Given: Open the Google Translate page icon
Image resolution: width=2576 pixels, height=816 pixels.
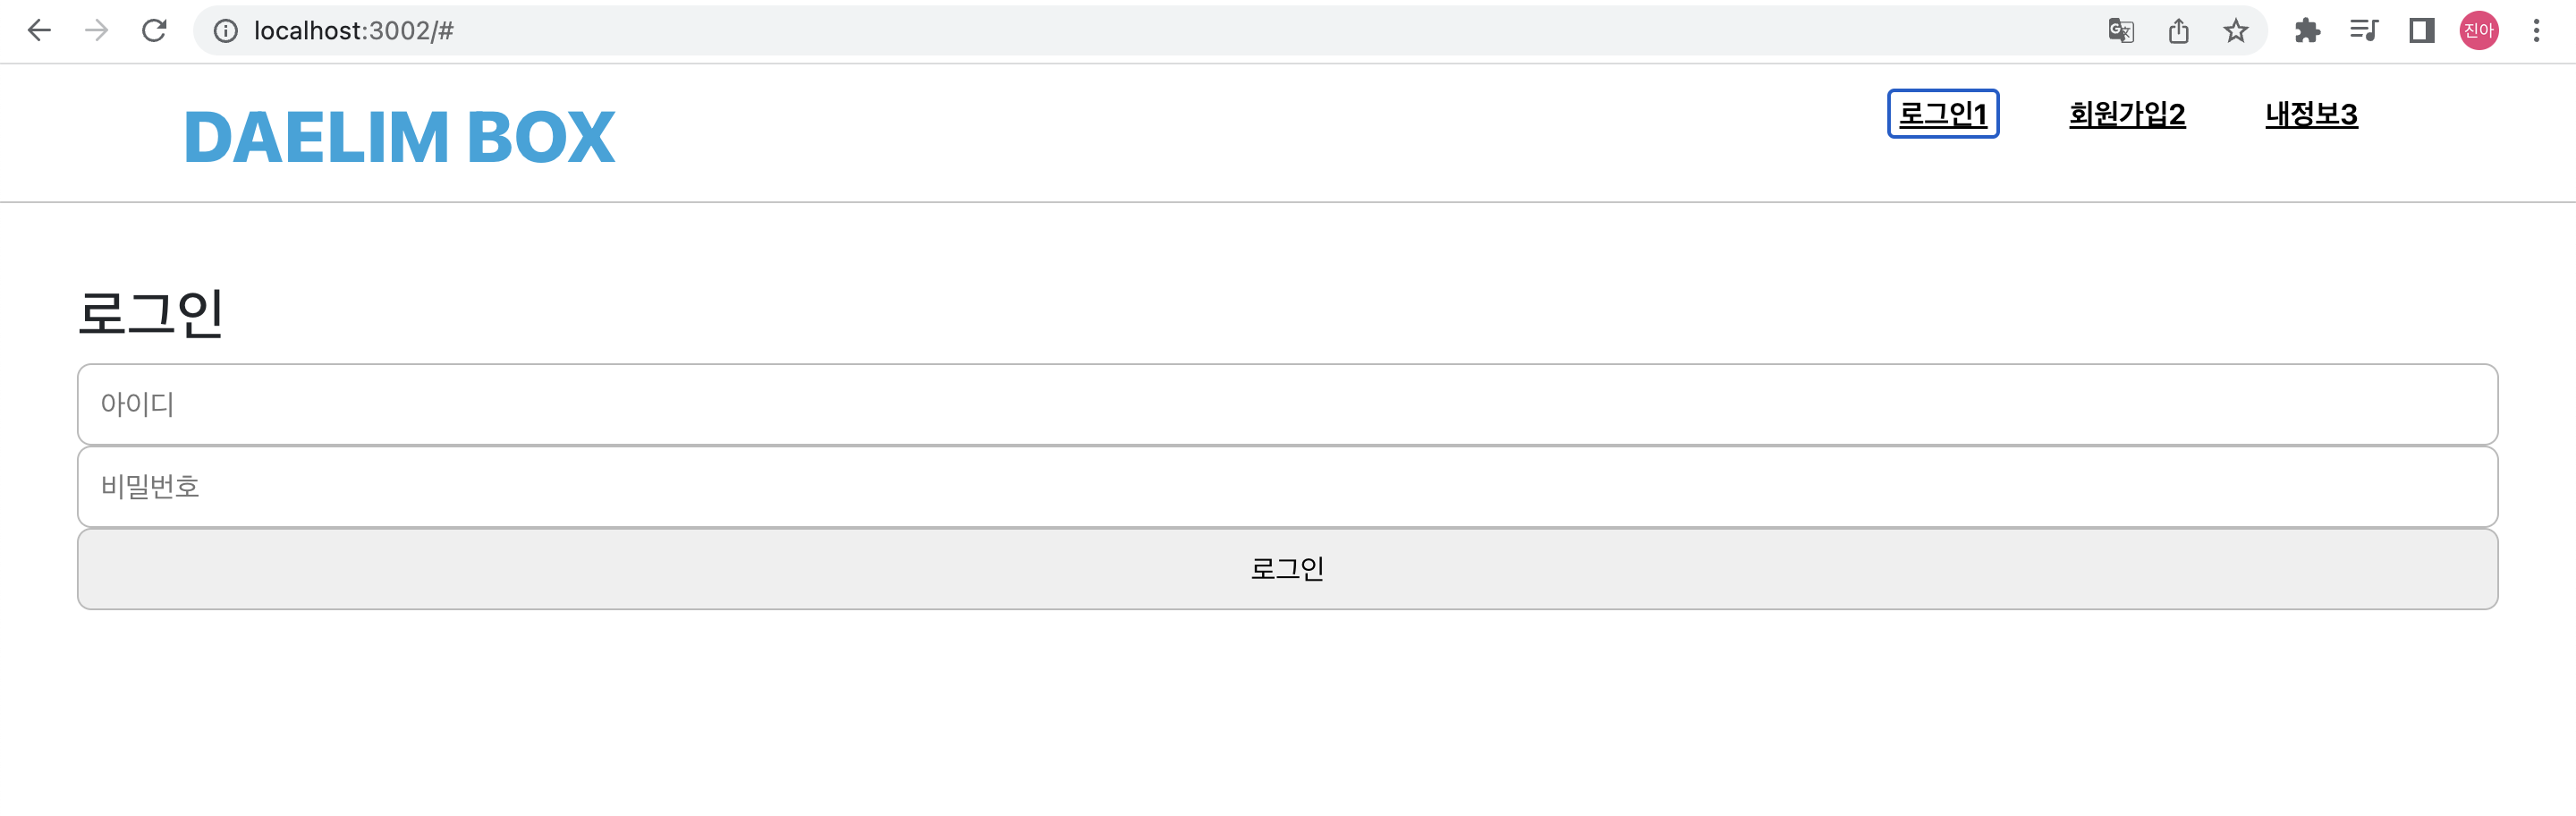Looking at the screenshot, I should tap(2121, 31).
